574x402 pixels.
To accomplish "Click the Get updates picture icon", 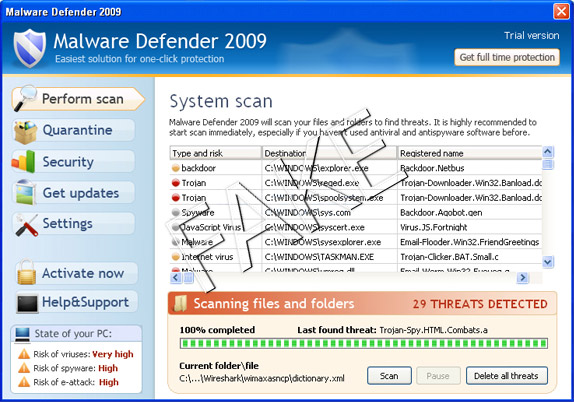I will 25,192.
